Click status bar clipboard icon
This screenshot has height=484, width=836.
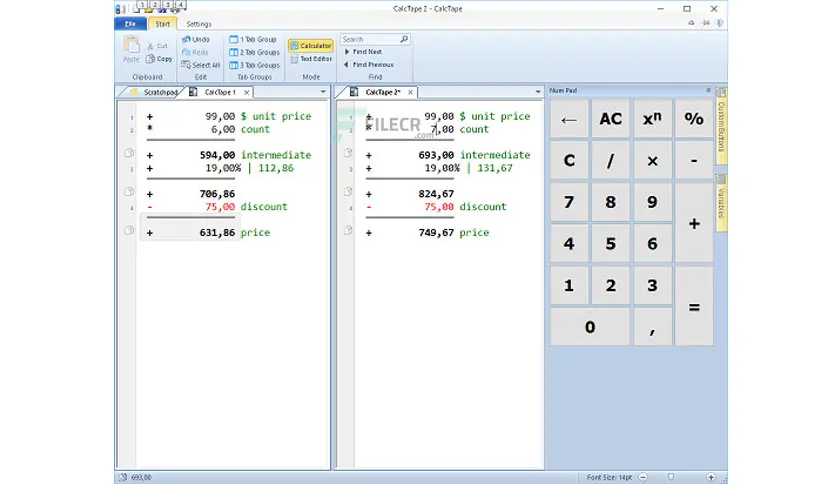123,477
